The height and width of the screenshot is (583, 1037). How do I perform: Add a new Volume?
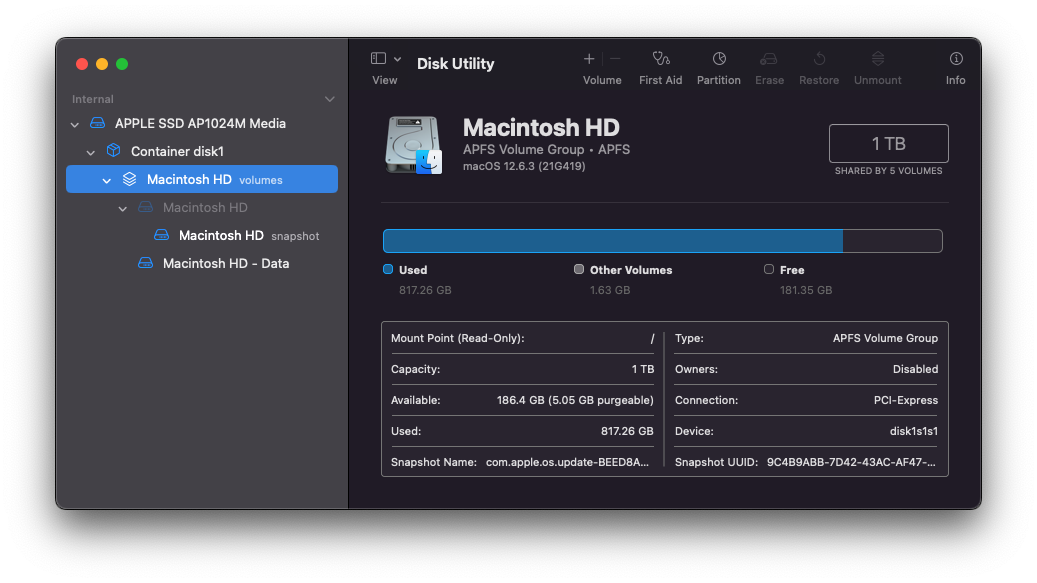tap(589, 58)
